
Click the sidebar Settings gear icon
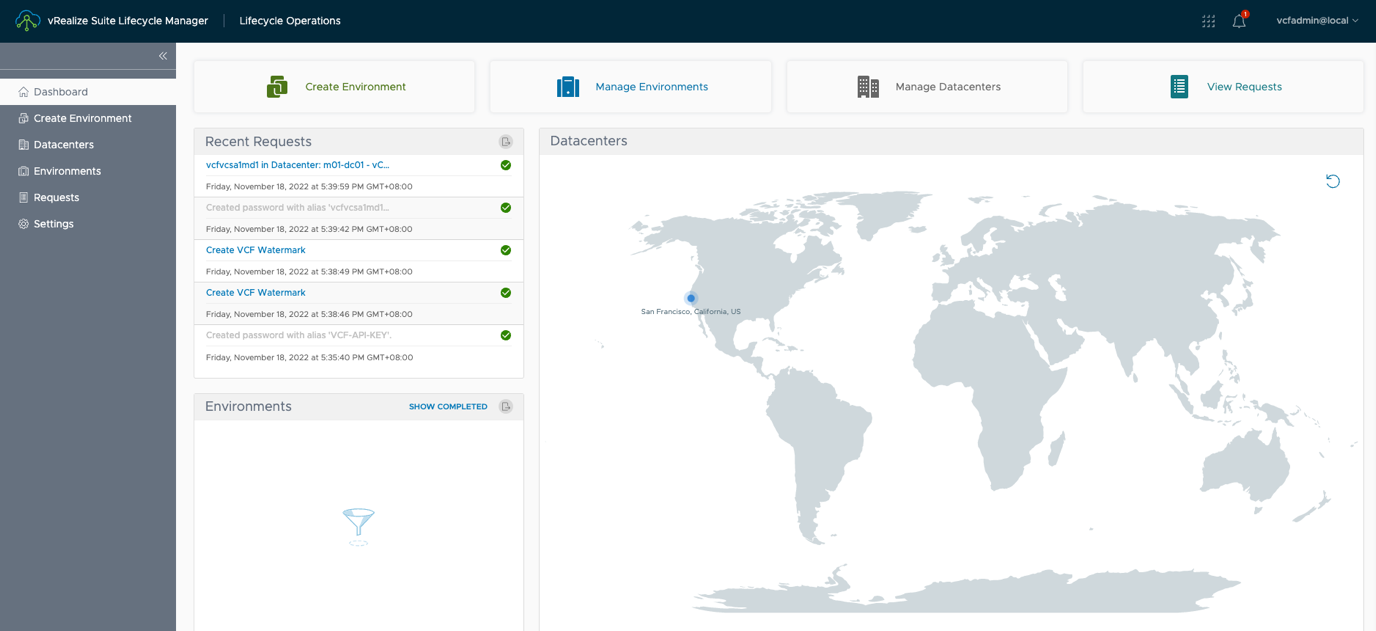[x=23, y=224]
